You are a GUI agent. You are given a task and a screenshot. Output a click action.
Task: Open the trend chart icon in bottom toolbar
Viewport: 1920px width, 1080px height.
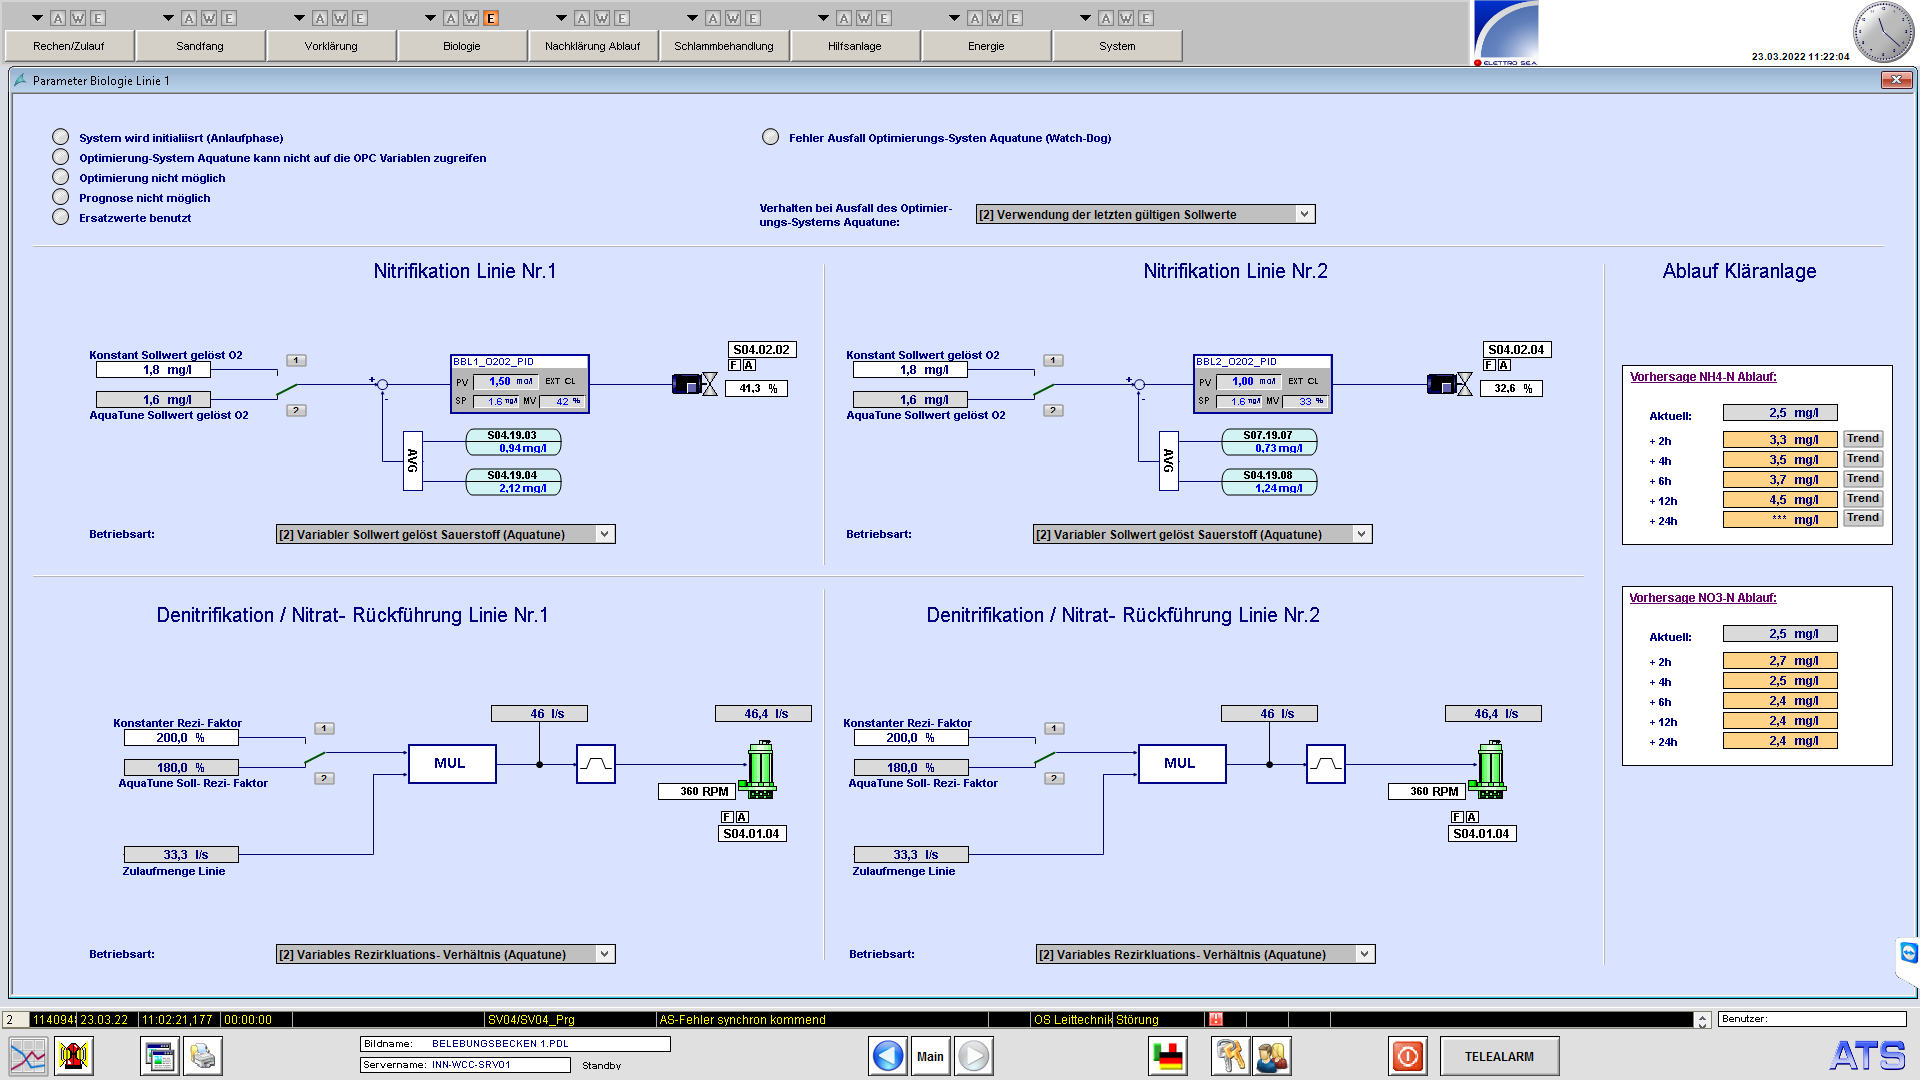[x=28, y=1056]
